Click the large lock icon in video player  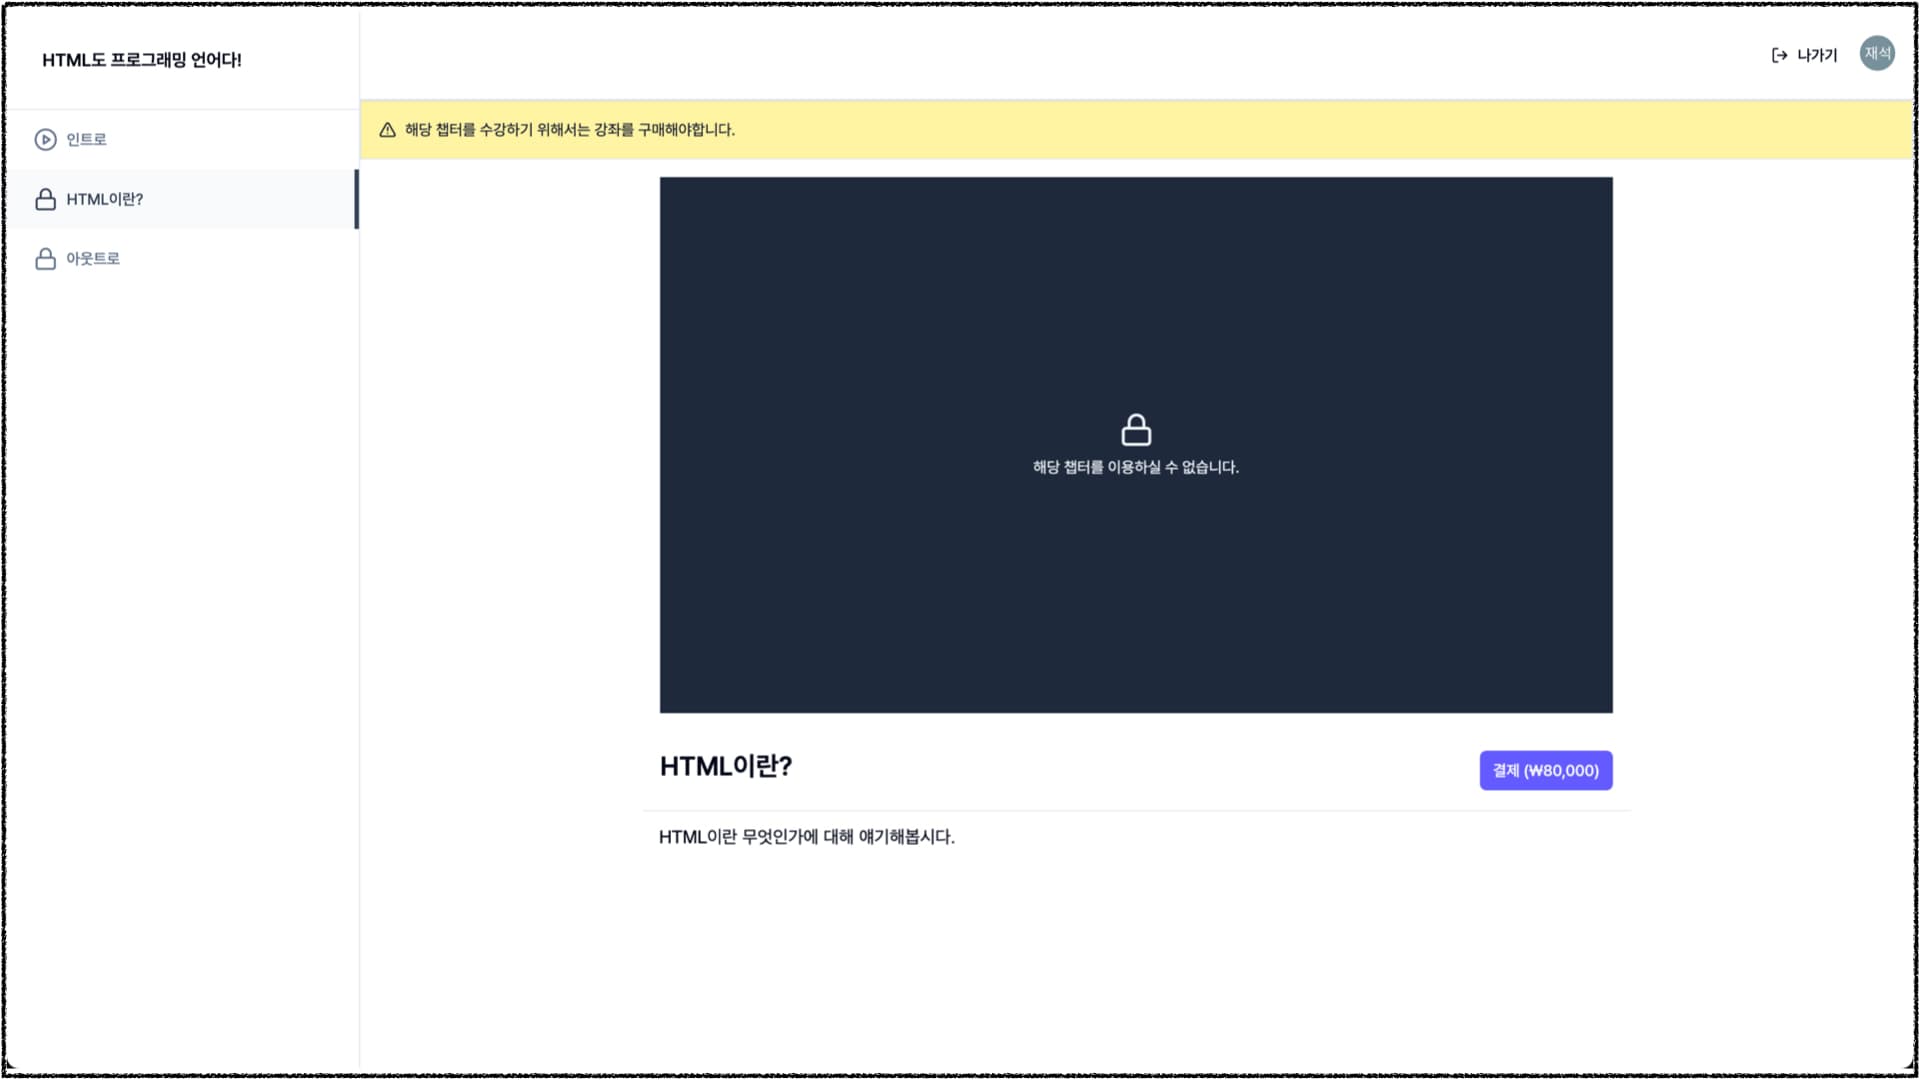pos(1136,430)
